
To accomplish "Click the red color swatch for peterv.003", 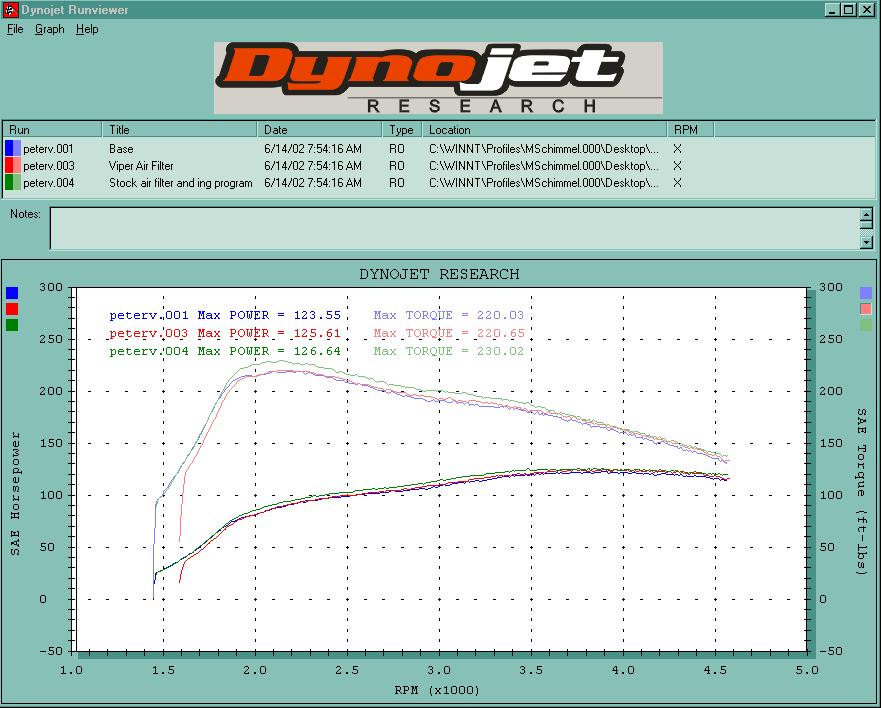I will click(13, 166).
